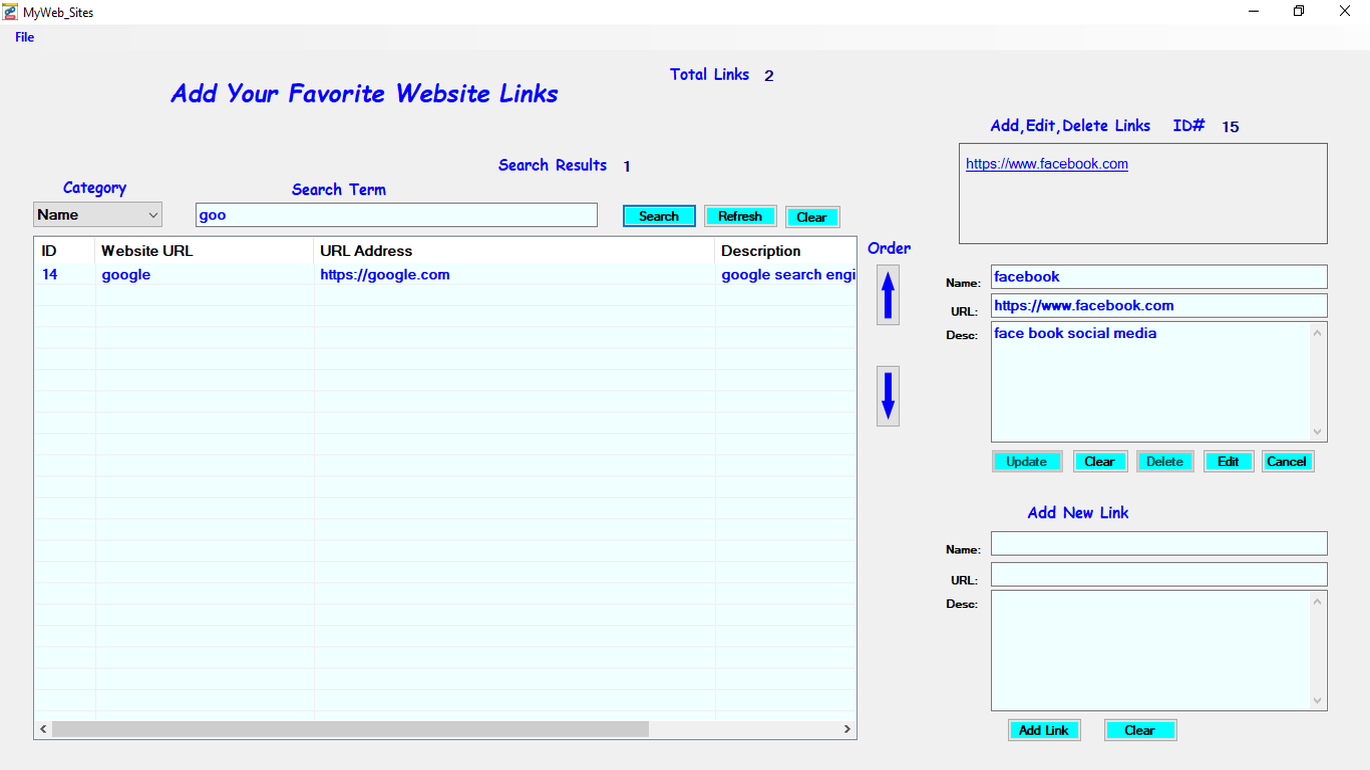The image size is (1370, 770).
Task: Click the MyWeb_Sites application icon in titlebar
Action: (x=10, y=11)
